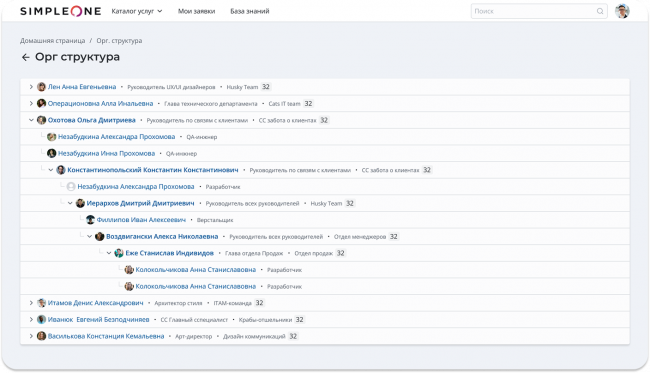Viewport: 650px width, 373px height.
Task: Click the search magnifier icon
Action: point(600,11)
